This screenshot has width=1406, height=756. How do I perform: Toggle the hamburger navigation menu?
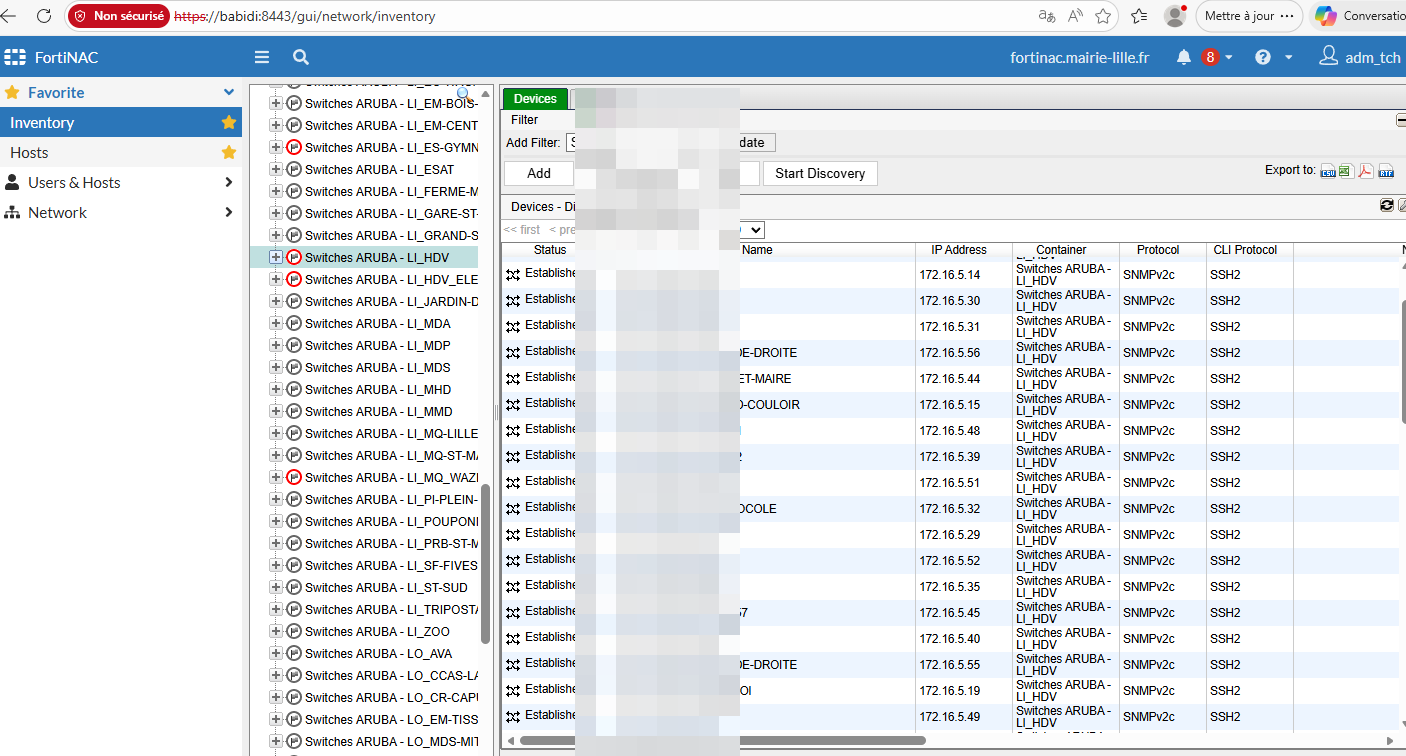[x=262, y=57]
